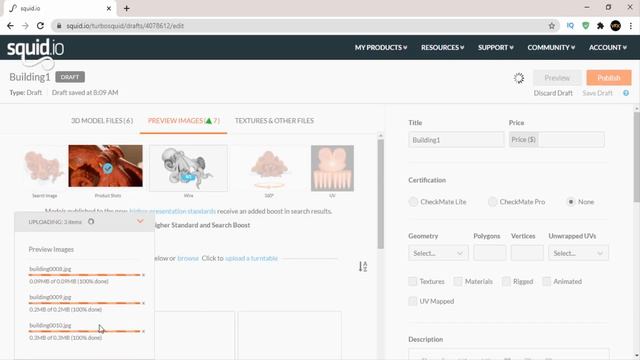Click into the Vertices field
The height and width of the screenshot is (360, 640).
click(x=527, y=253)
